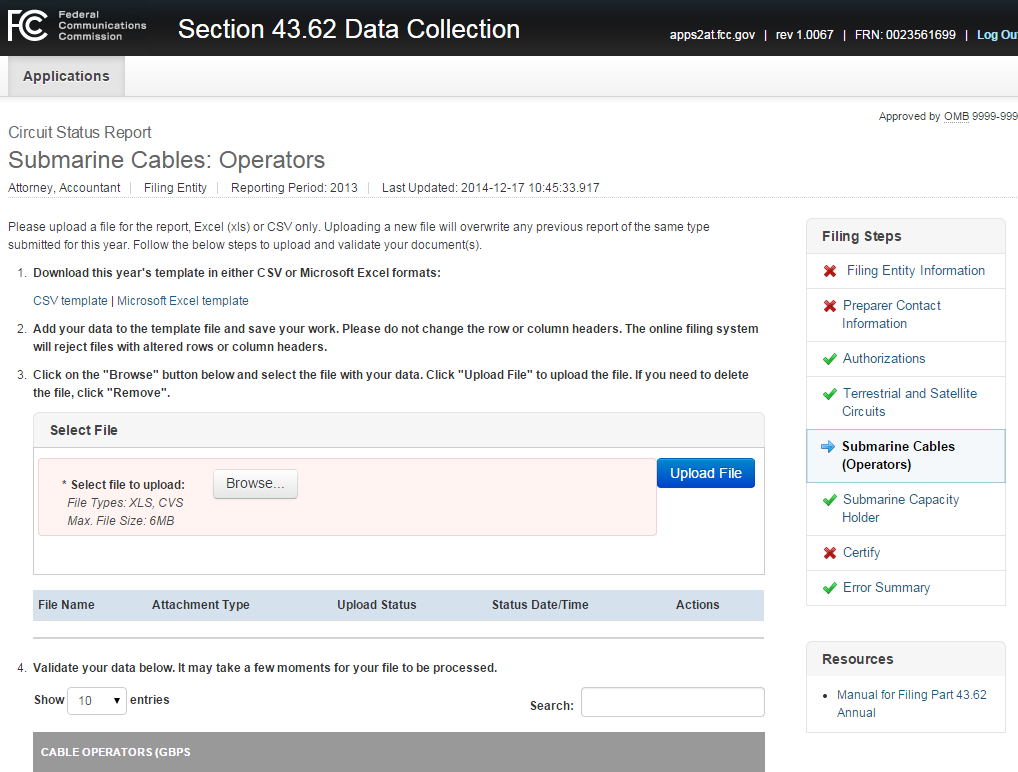Click the OMB approval link
The height and width of the screenshot is (772, 1018).
click(x=956, y=117)
